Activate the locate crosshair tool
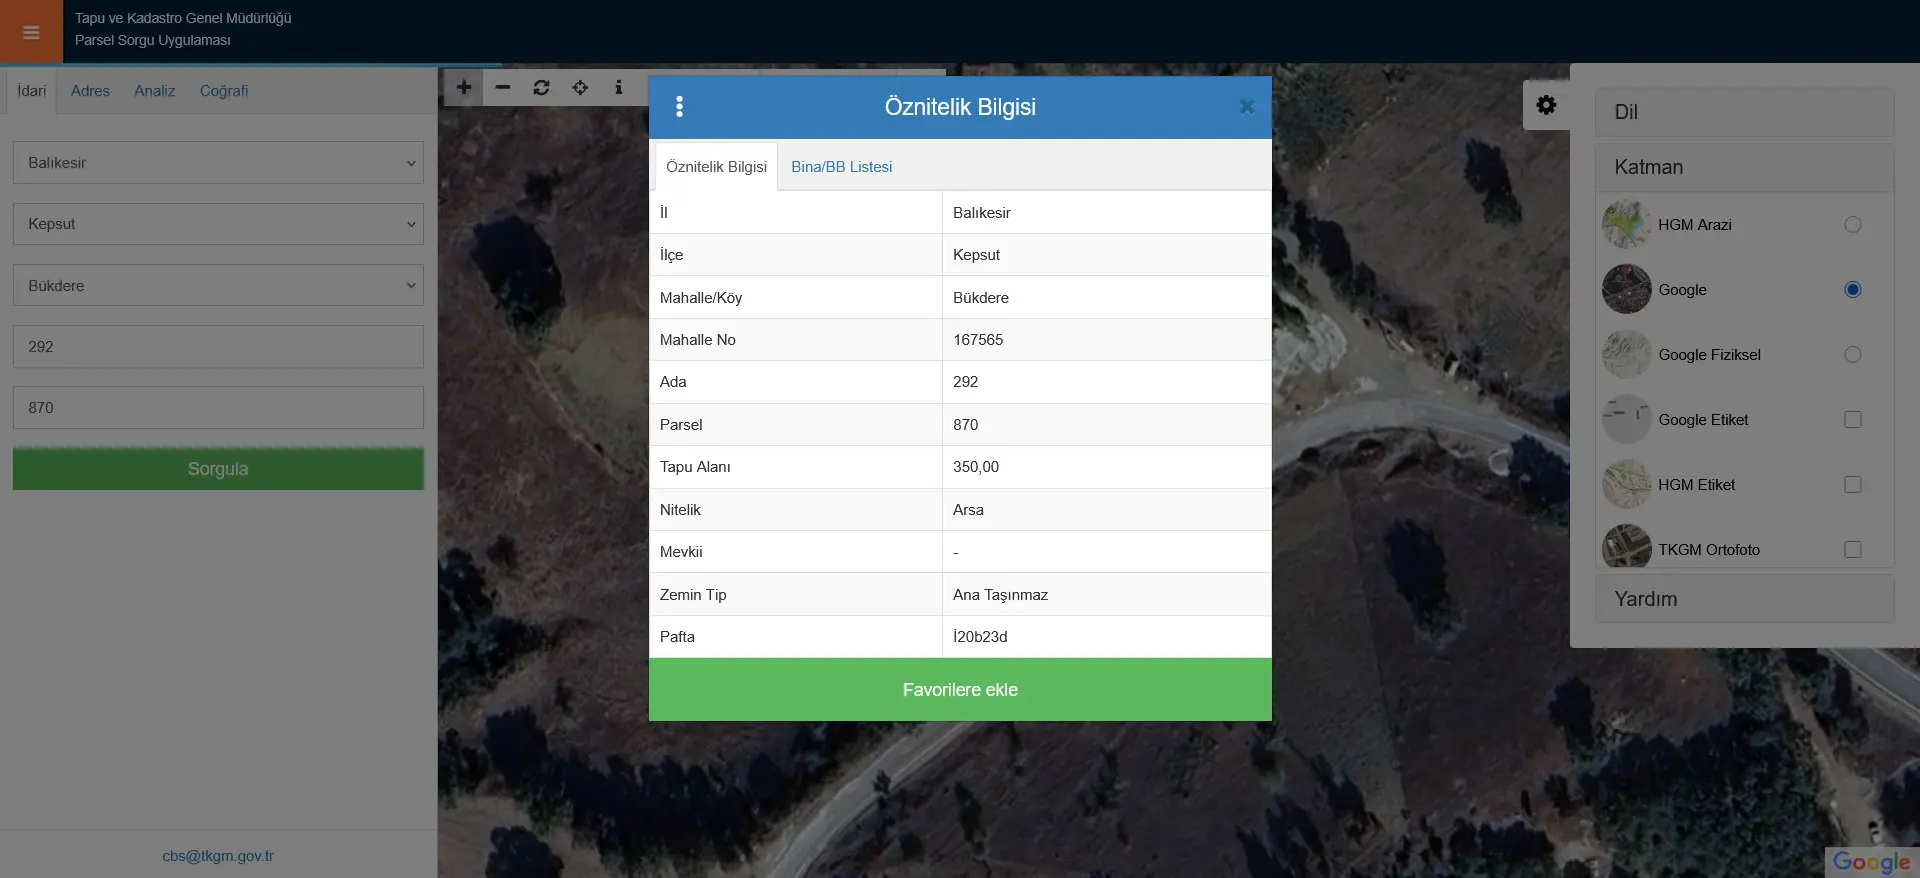This screenshot has height=878, width=1920. click(580, 88)
